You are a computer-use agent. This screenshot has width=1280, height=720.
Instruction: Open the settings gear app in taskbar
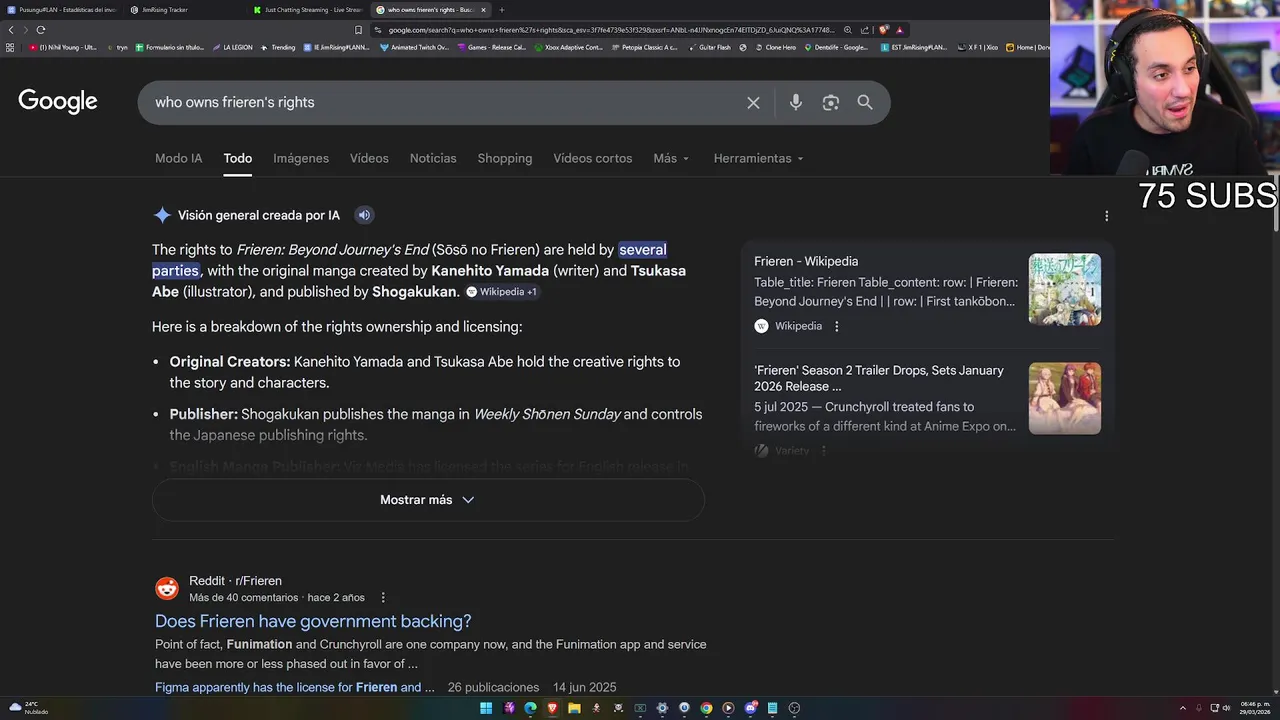(662, 708)
